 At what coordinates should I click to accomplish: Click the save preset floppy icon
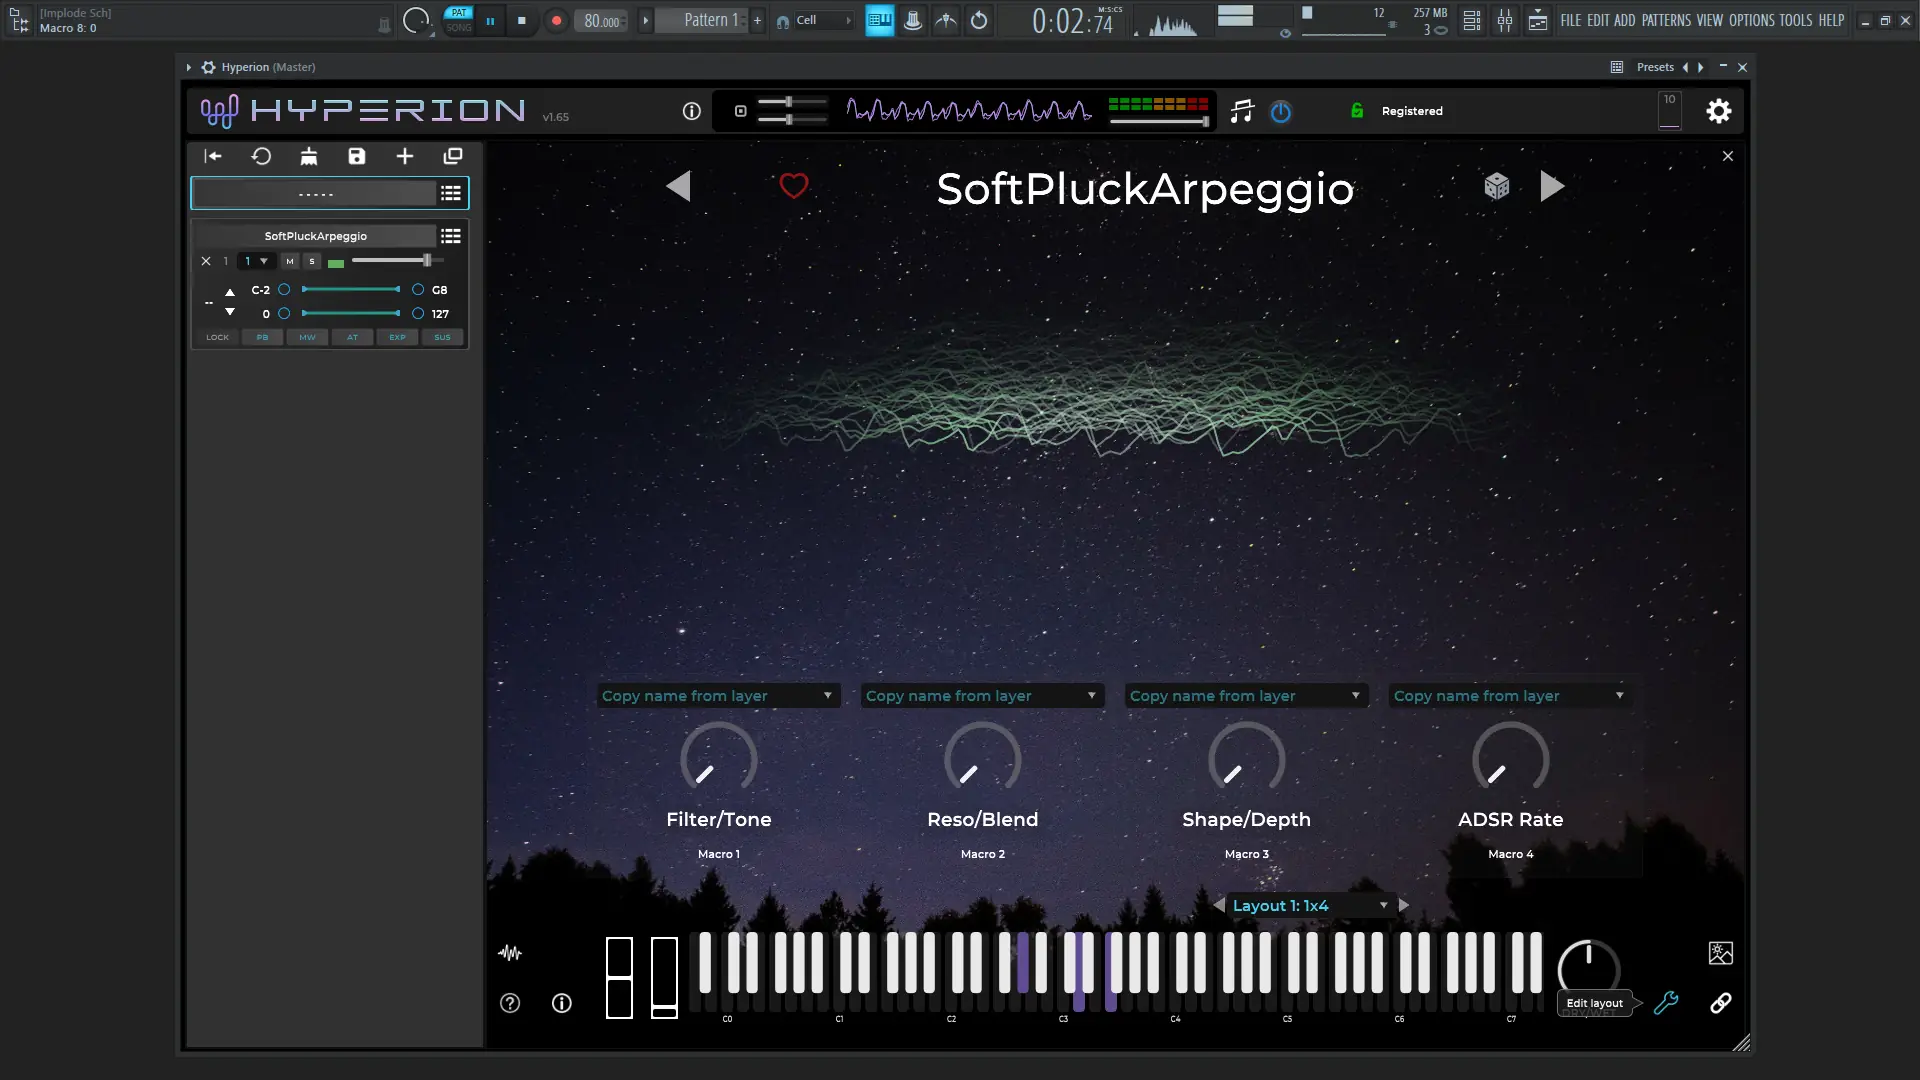coord(357,156)
